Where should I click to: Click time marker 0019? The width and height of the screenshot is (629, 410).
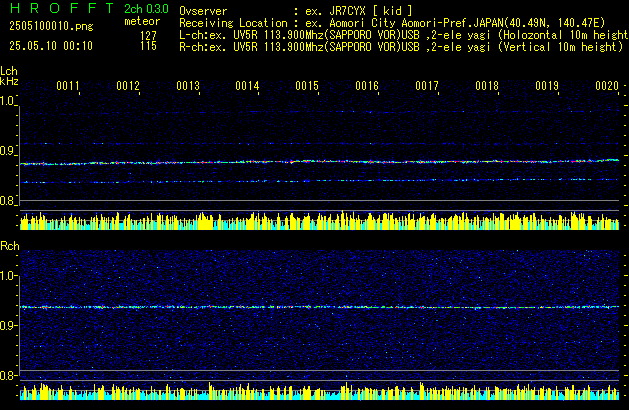coord(547,86)
